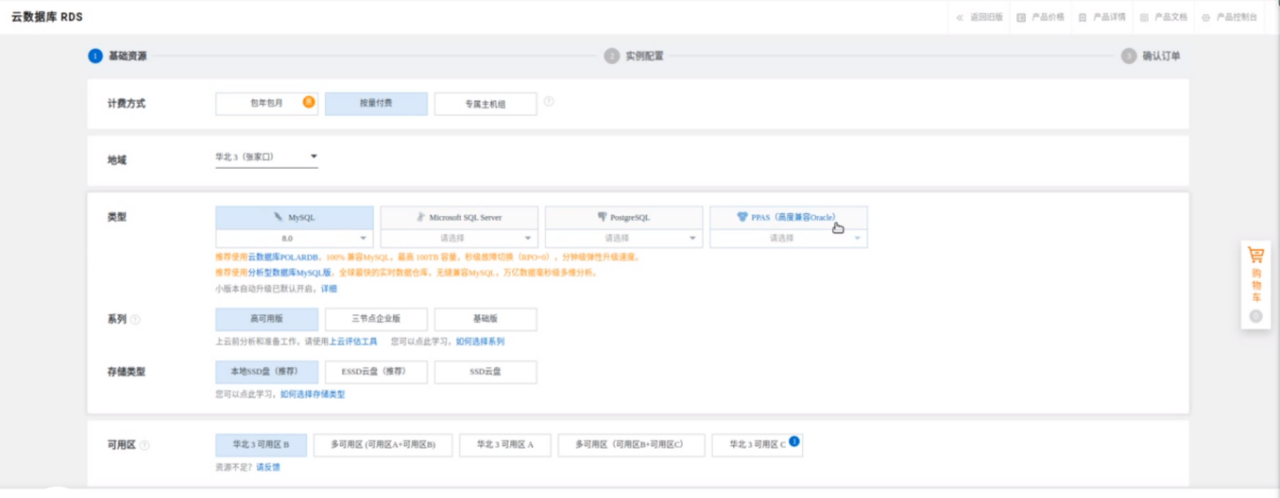
Task: Open the 如何选择系列 link
Action: click(x=480, y=341)
